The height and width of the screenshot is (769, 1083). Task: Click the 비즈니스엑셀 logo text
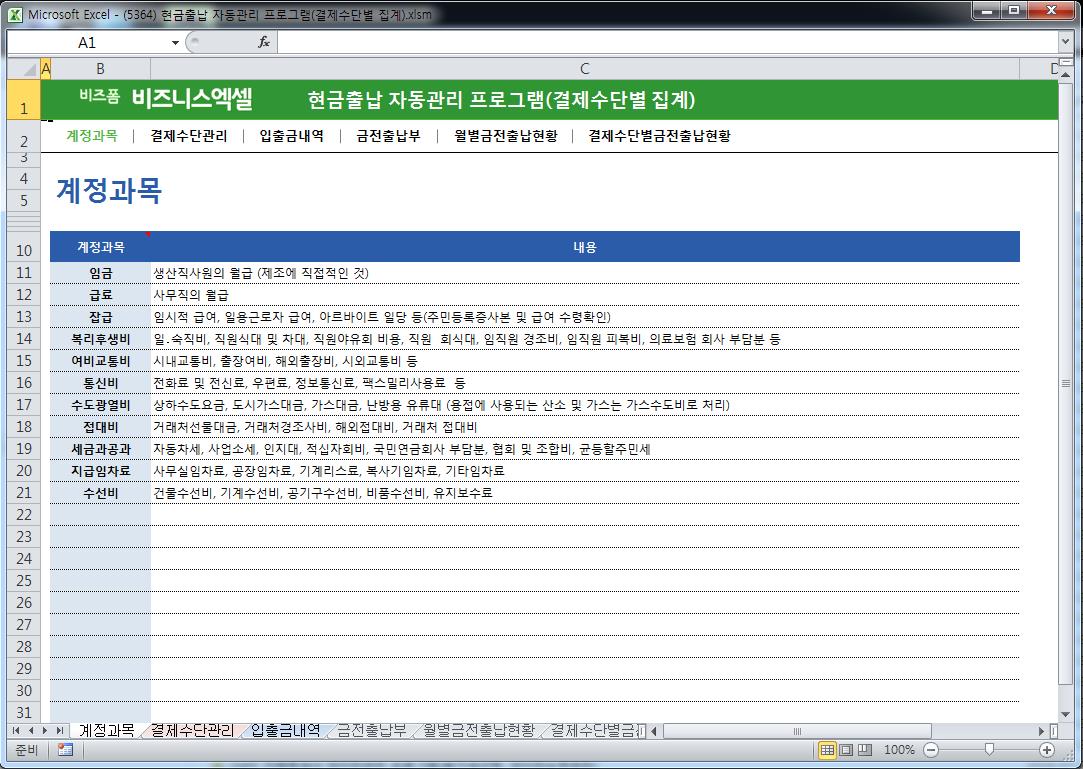192,99
